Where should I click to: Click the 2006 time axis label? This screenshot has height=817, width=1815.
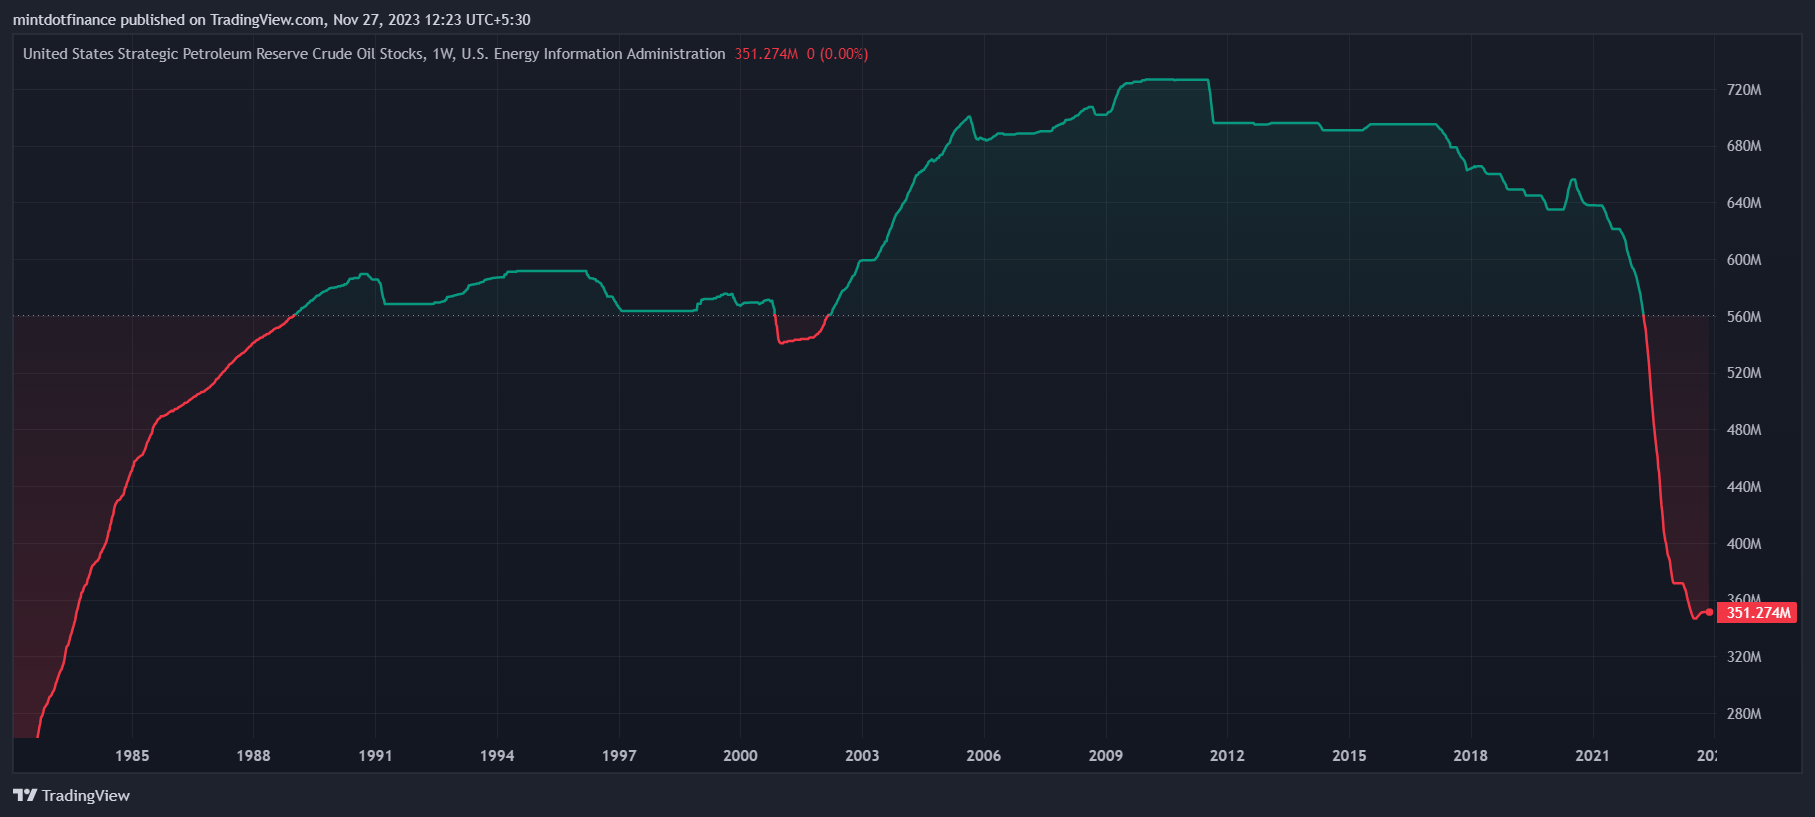[x=984, y=756]
